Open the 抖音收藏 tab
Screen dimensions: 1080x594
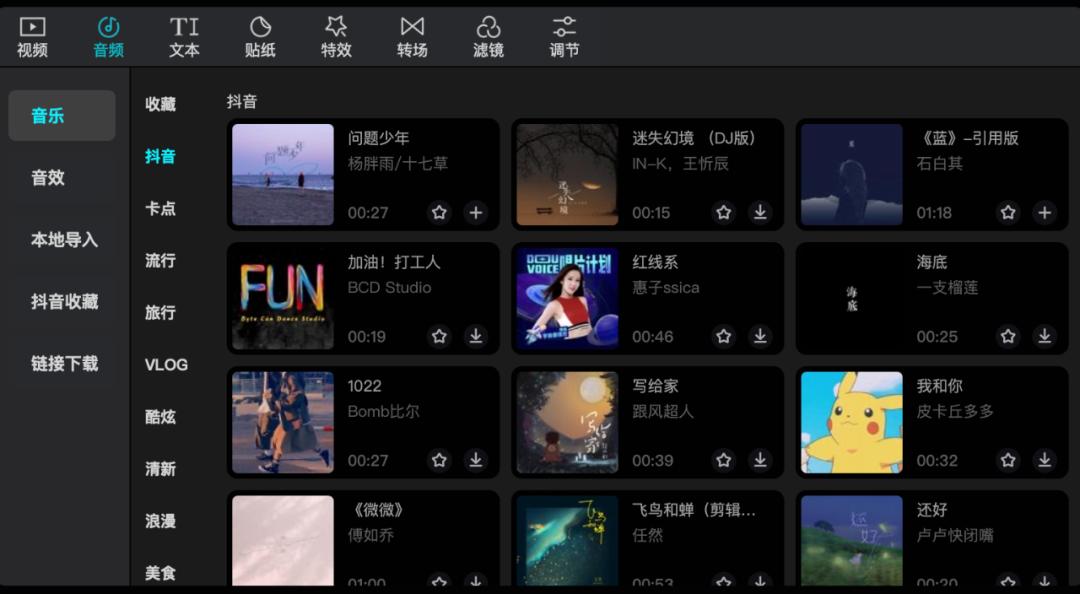click(61, 303)
